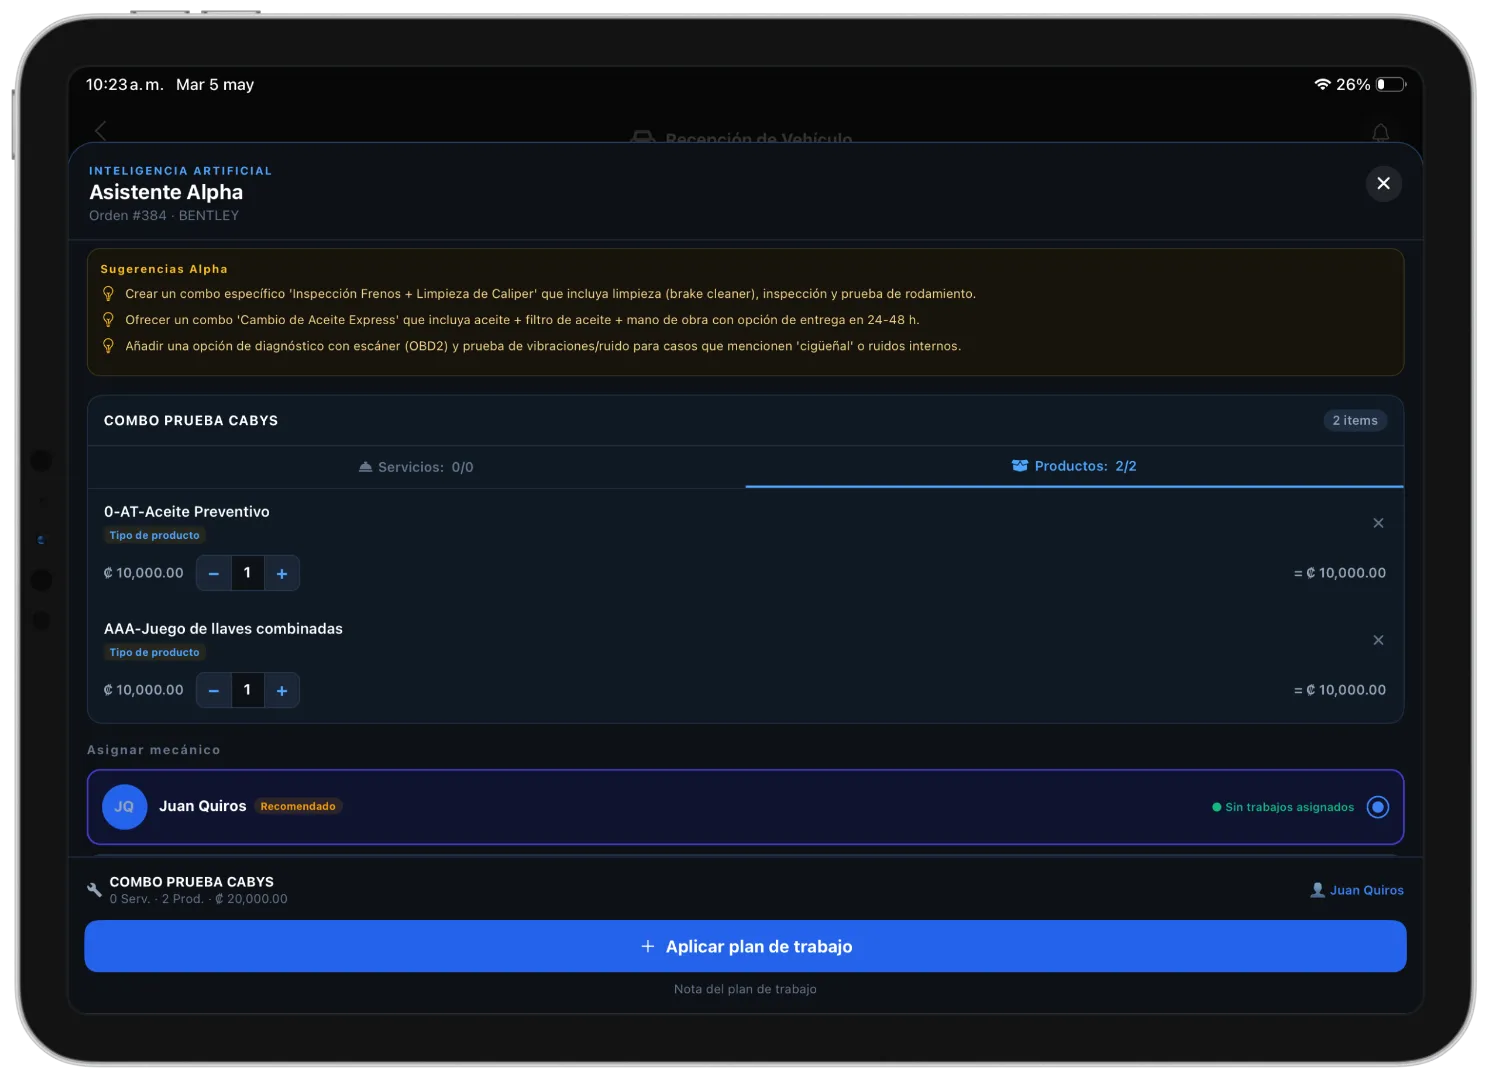This screenshot has width=1497, height=1080.
Task: Click the bulb icon for Cambio de Aceite Express
Action: [x=108, y=320]
